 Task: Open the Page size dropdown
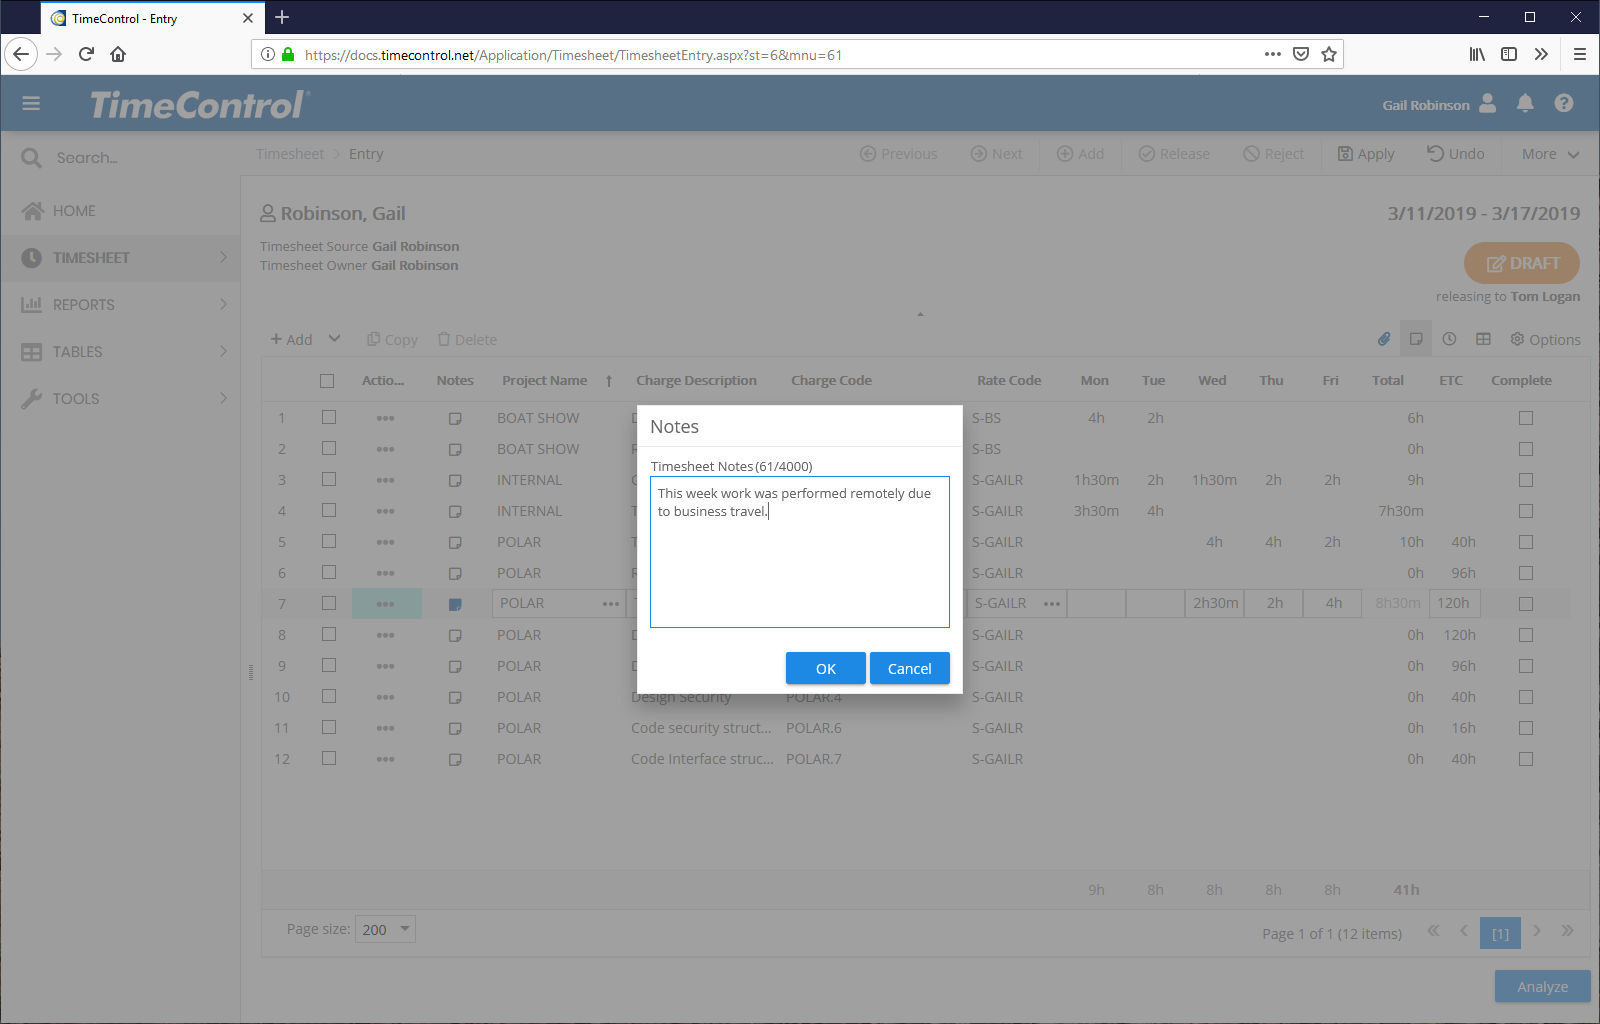click(385, 929)
